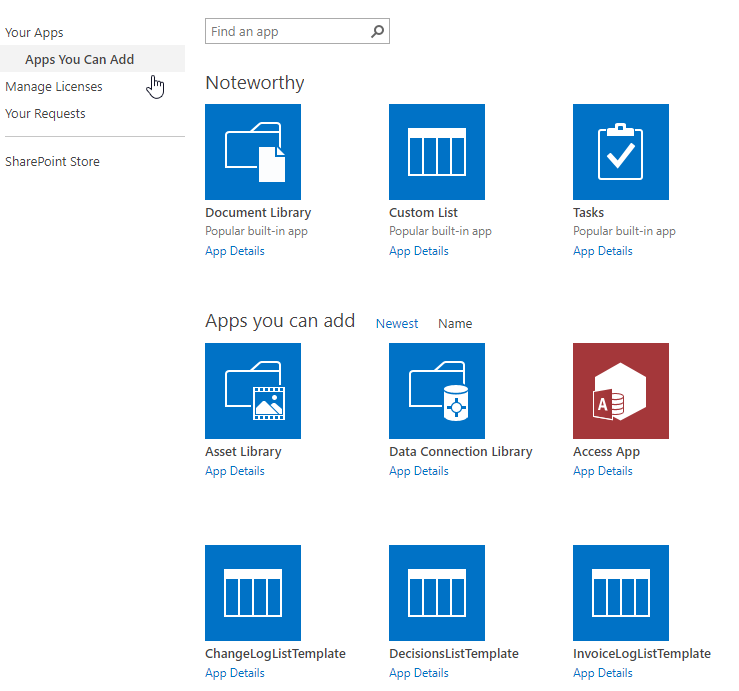View App Details for InvoiceLogListTemplate

coord(603,673)
